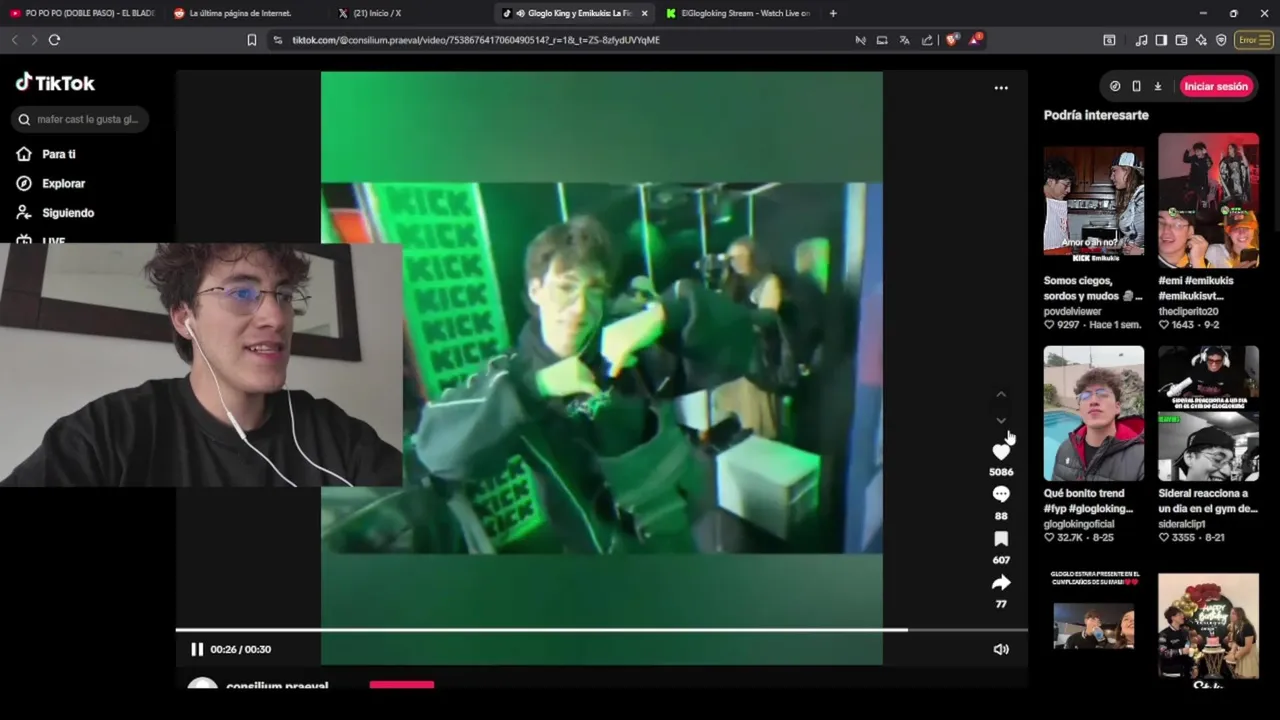Go to next video arrow

[x=1001, y=420]
